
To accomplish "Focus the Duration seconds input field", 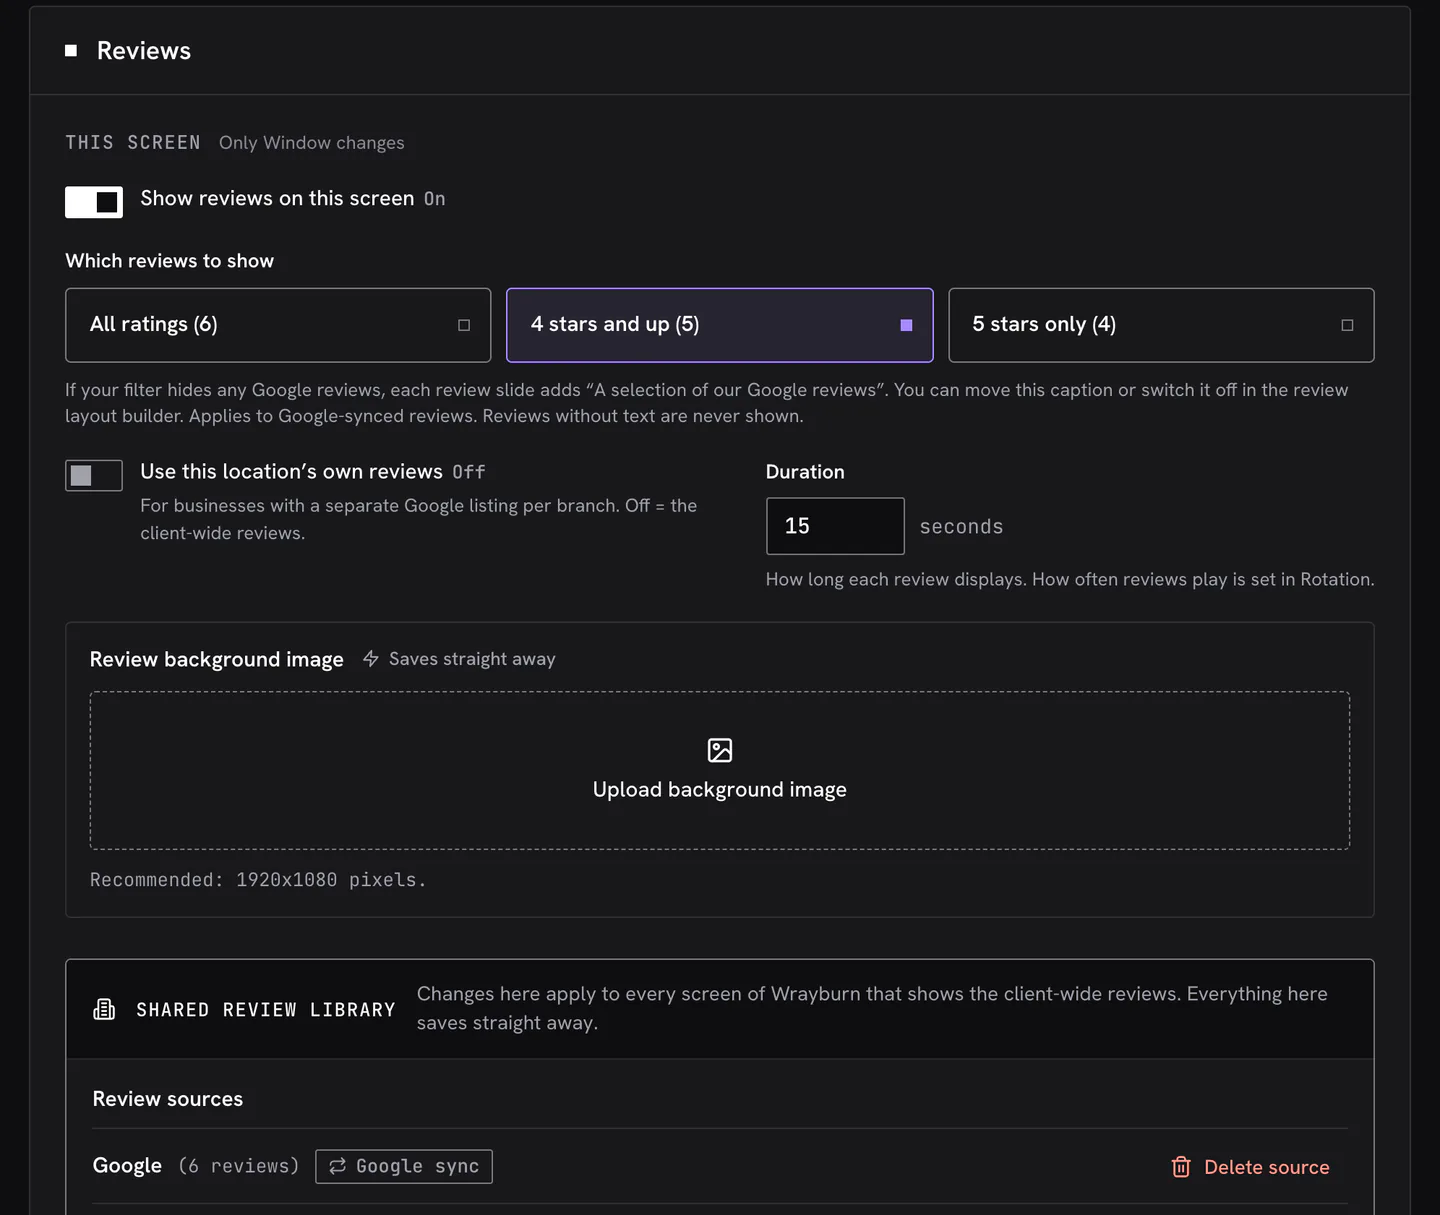I will [x=835, y=526].
